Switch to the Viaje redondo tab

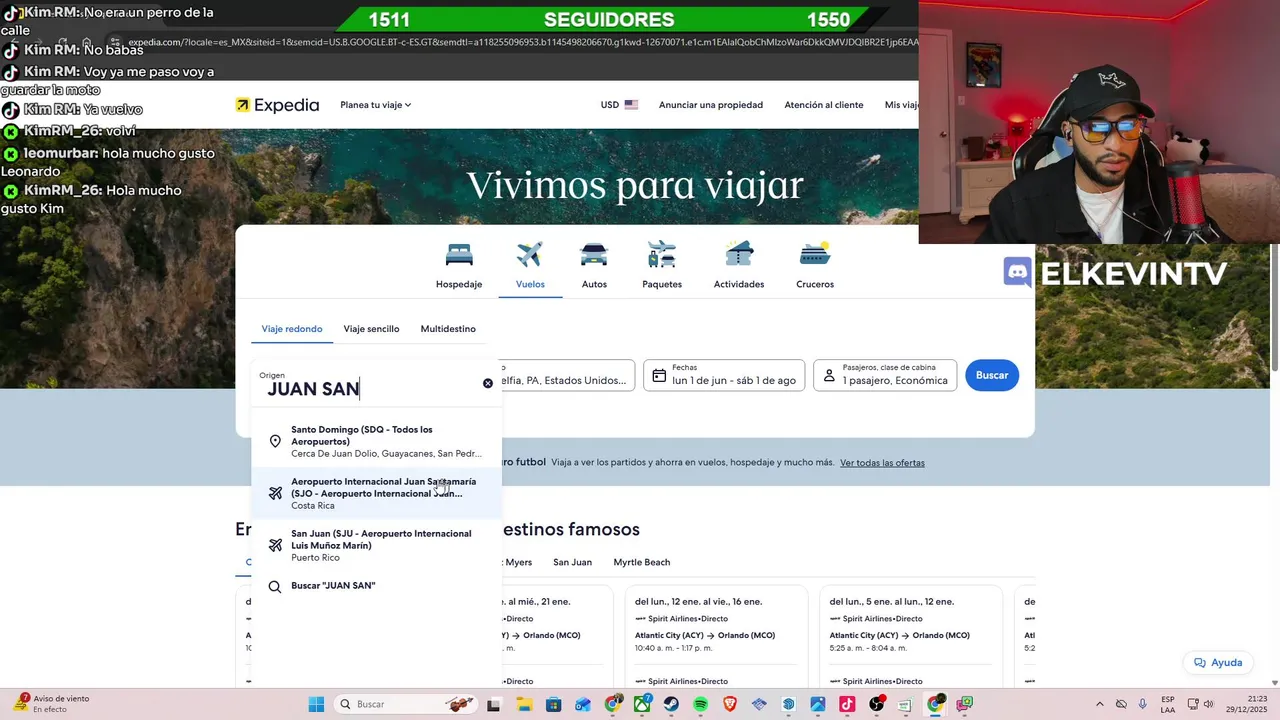pyautogui.click(x=292, y=329)
